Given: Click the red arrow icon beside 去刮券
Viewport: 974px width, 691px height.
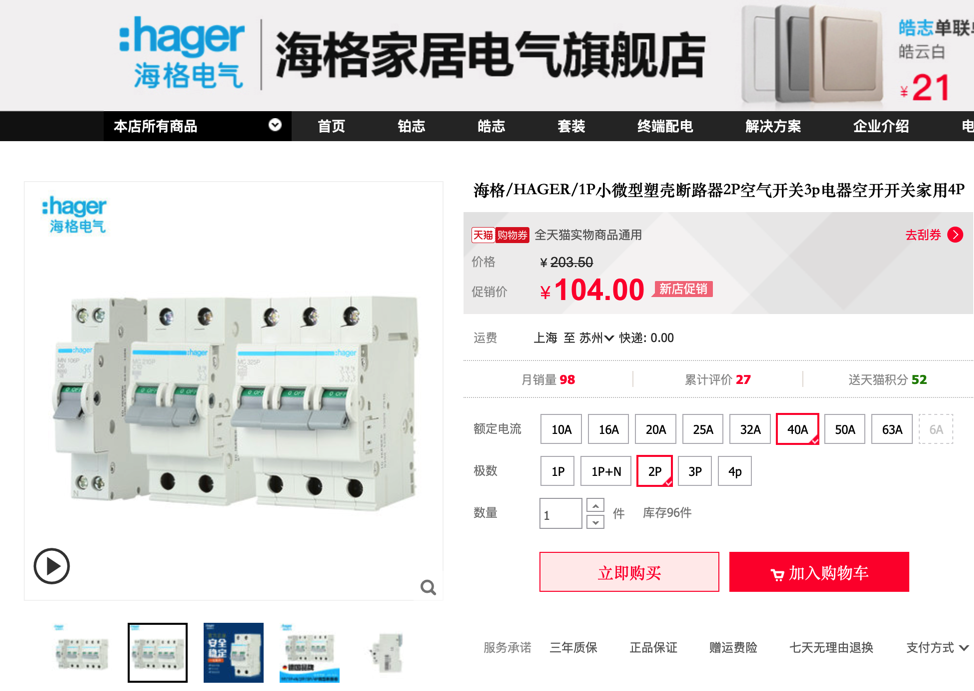Looking at the screenshot, I should [x=955, y=235].
